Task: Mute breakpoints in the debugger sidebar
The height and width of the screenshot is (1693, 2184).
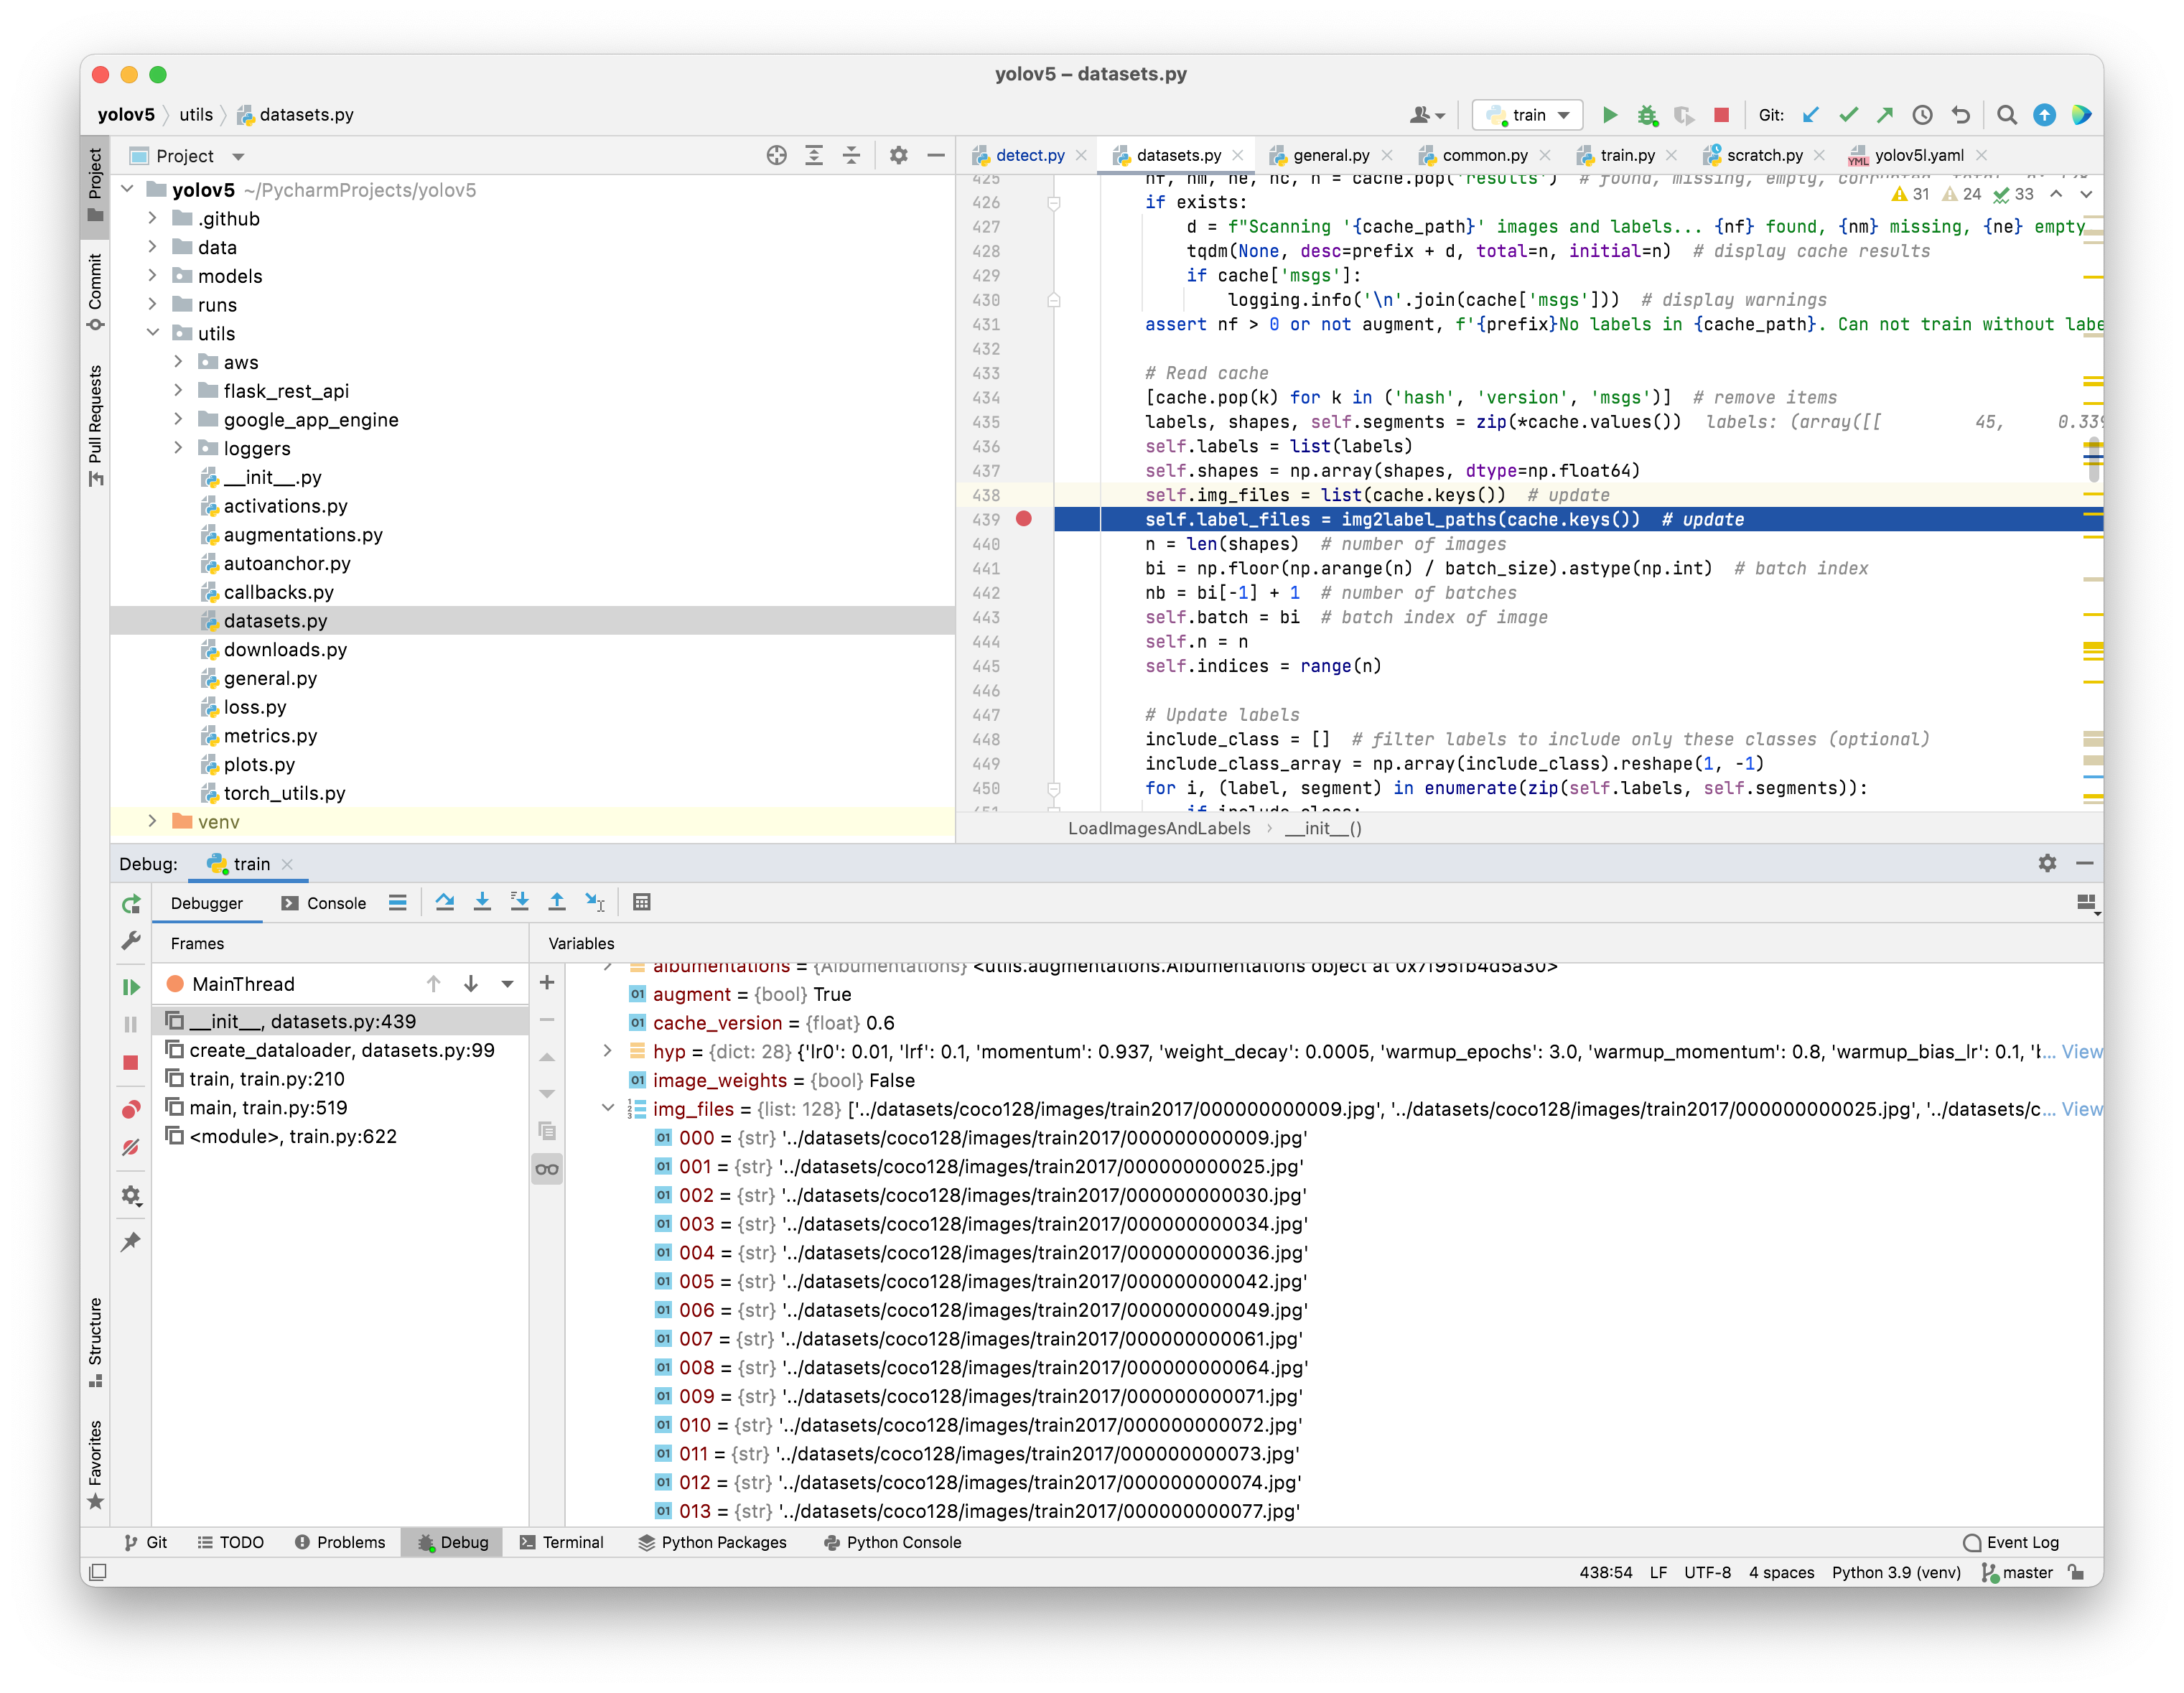Action: (130, 1147)
